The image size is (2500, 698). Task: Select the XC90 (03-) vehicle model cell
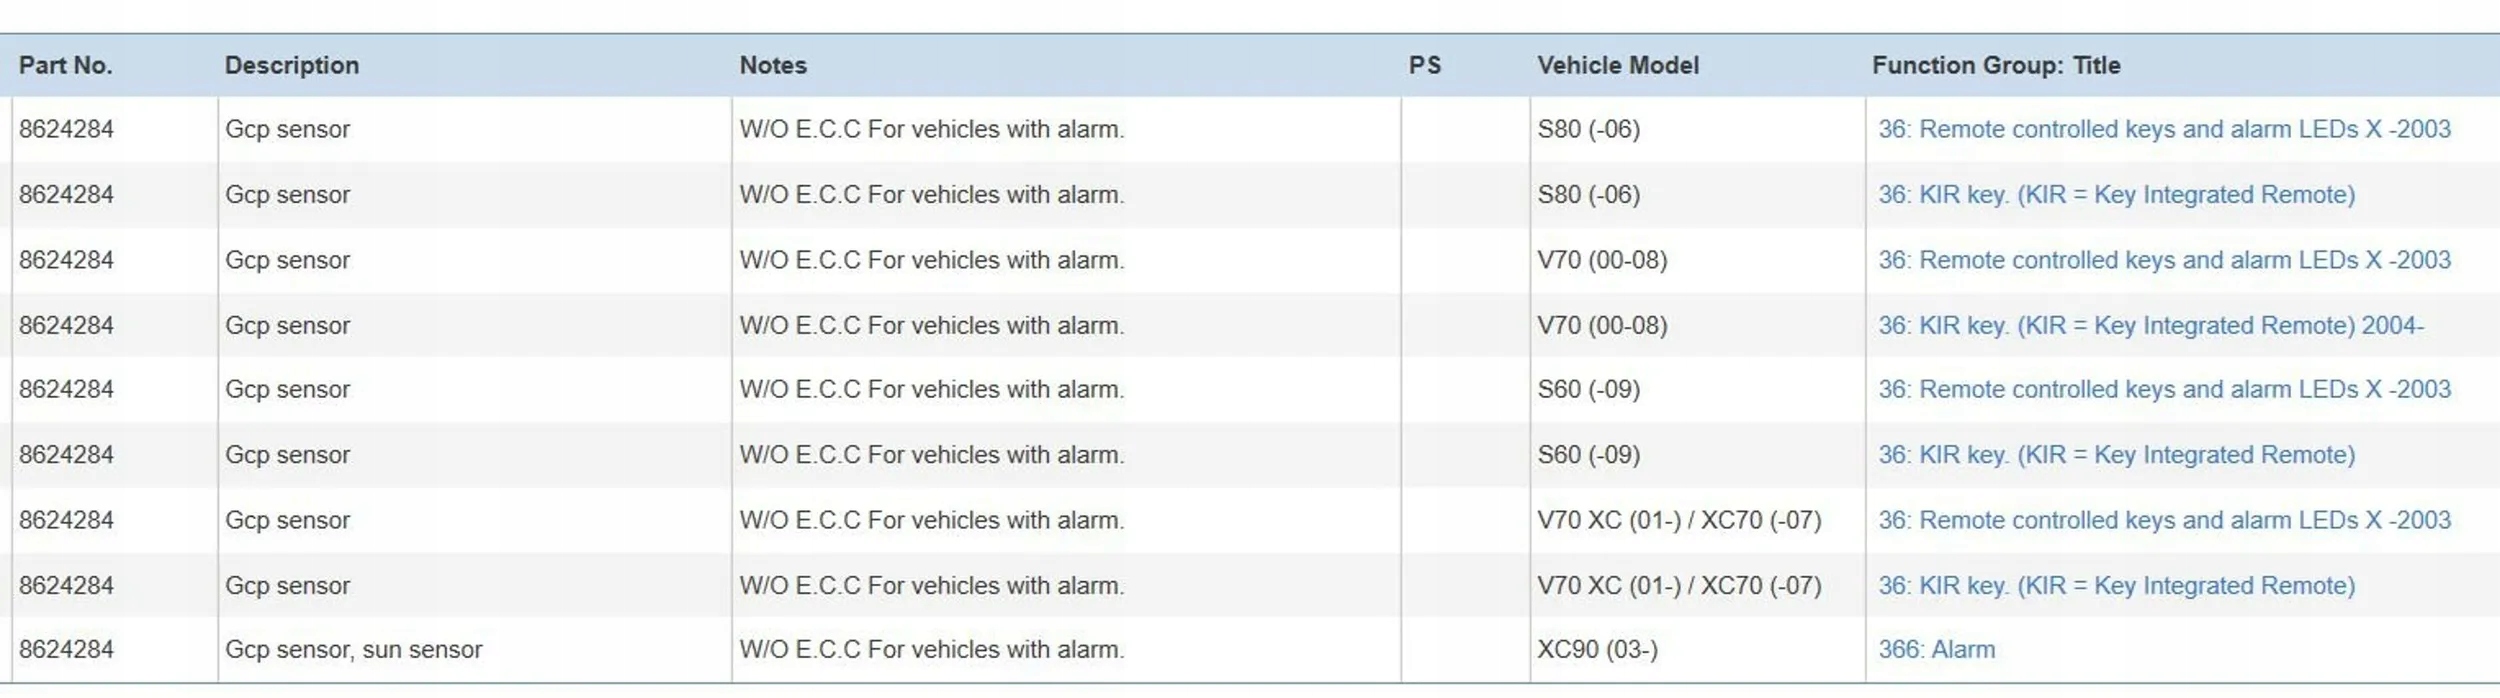(1597, 650)
